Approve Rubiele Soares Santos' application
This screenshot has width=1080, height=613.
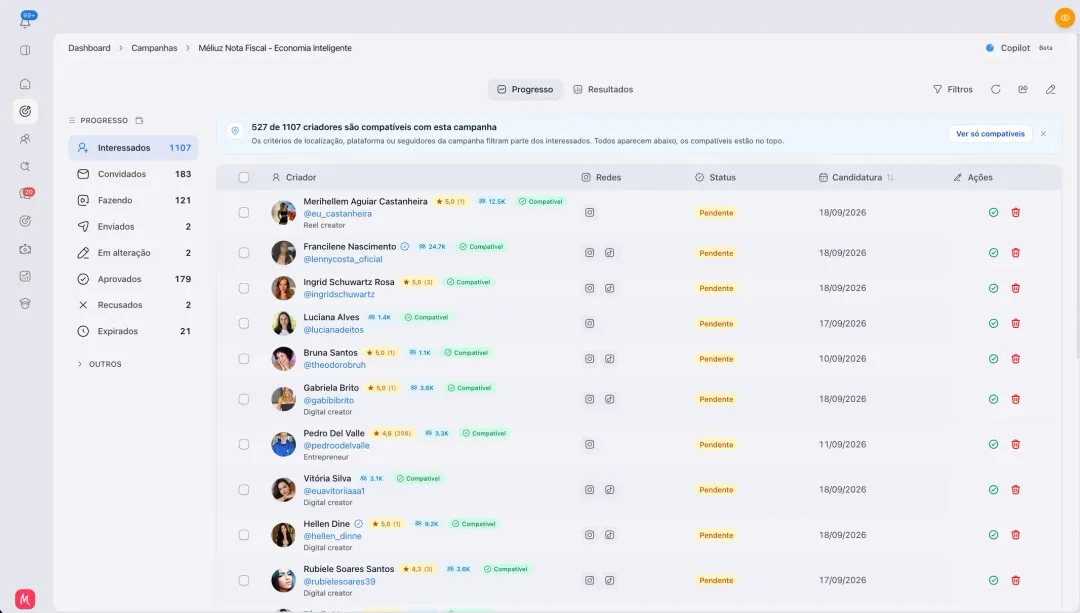pyautogui.click(x=993, y=581)
